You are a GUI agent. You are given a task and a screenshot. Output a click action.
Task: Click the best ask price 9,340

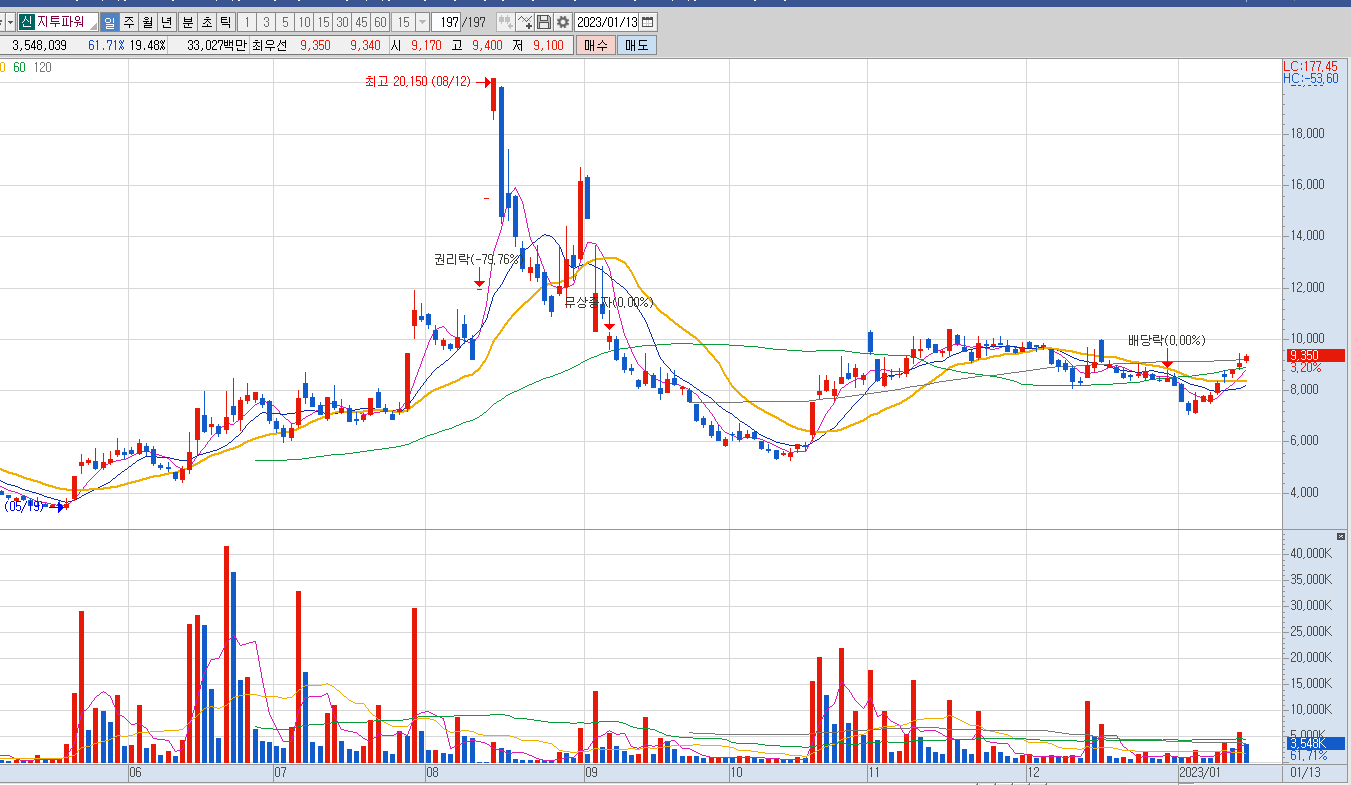point(365,45)
